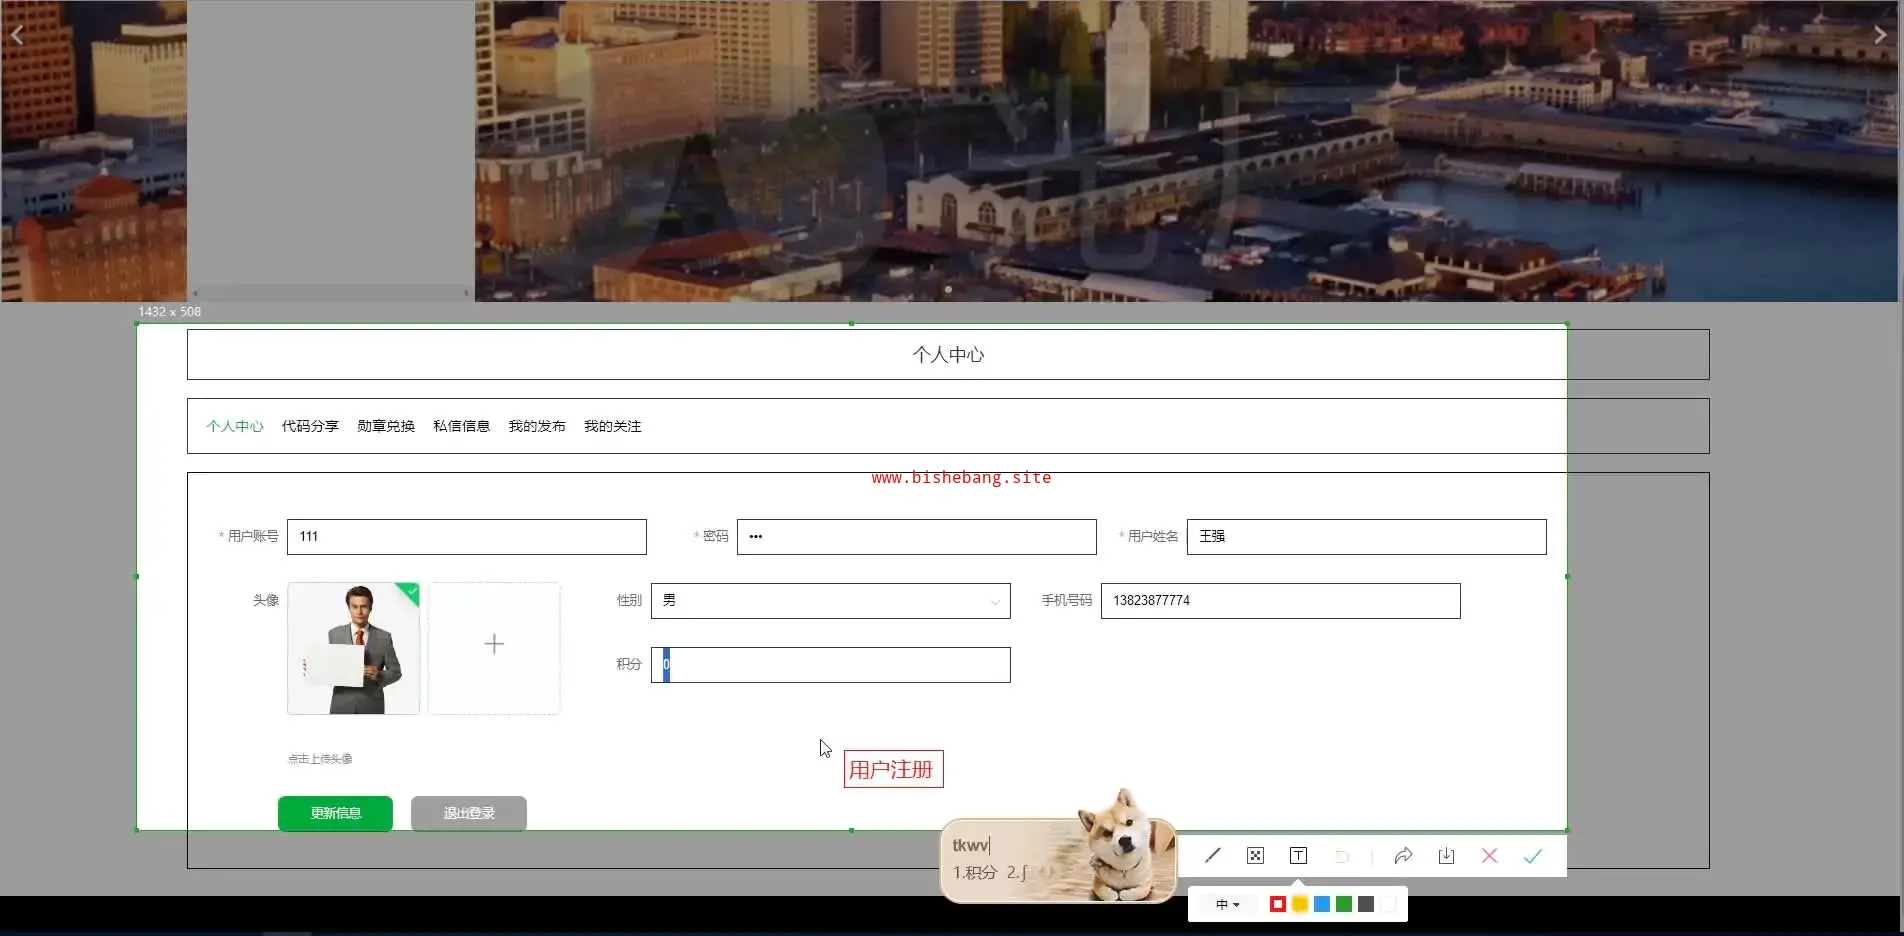This screenshot has height=936, width=1904.
Task: Open the 私信信息 tab
Action: coord(462,426)
